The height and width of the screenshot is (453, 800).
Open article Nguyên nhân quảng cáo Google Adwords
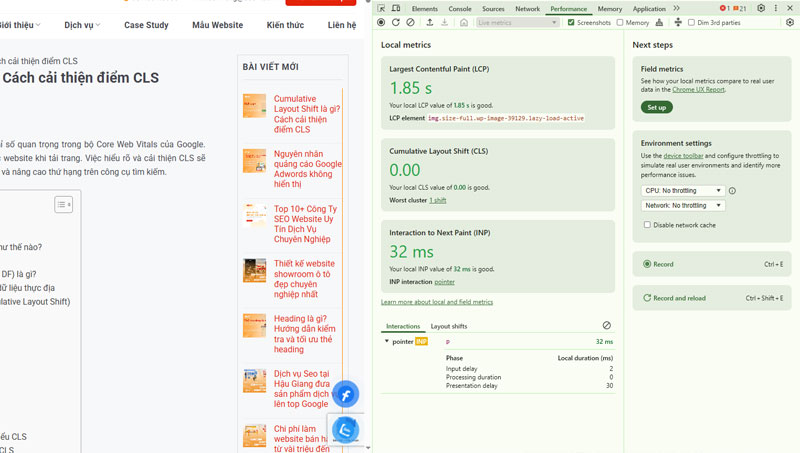(x=308, y=169)
